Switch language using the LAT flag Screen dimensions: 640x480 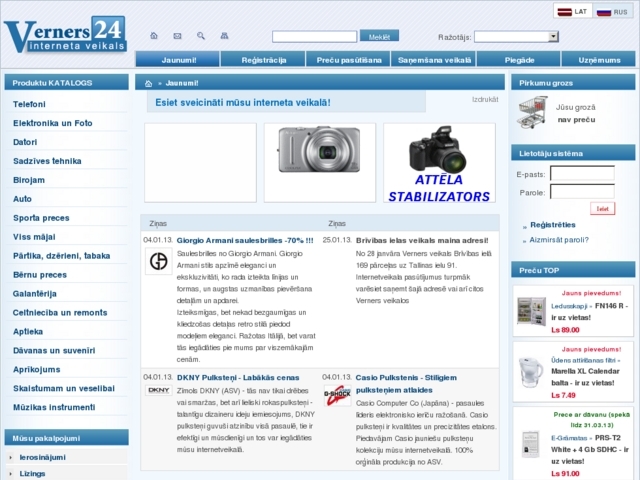[573, 11]
